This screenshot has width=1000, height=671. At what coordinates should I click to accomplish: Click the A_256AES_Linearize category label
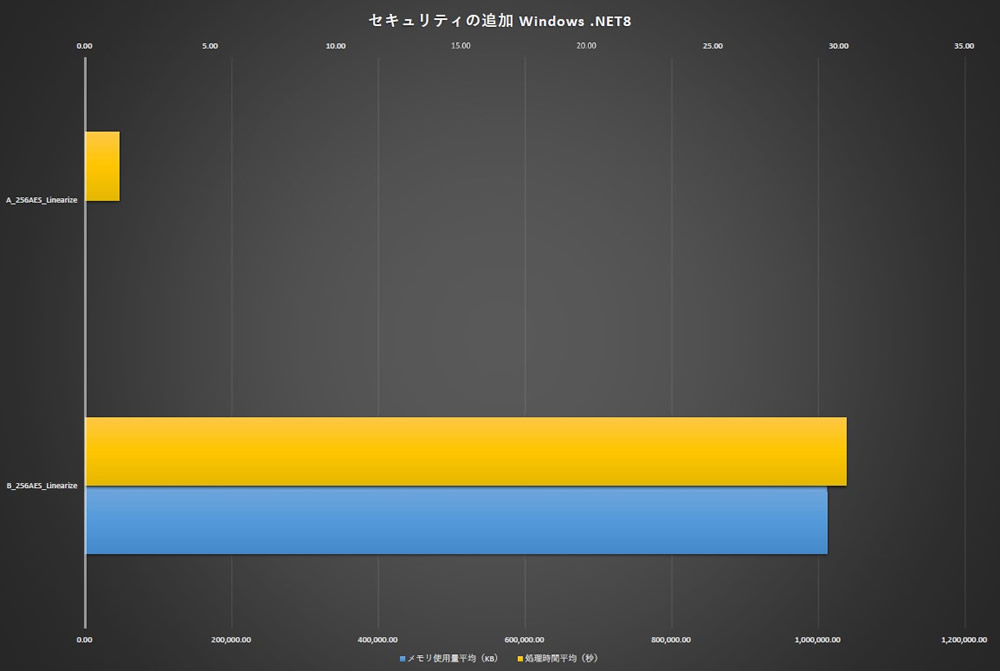(42, 201)
